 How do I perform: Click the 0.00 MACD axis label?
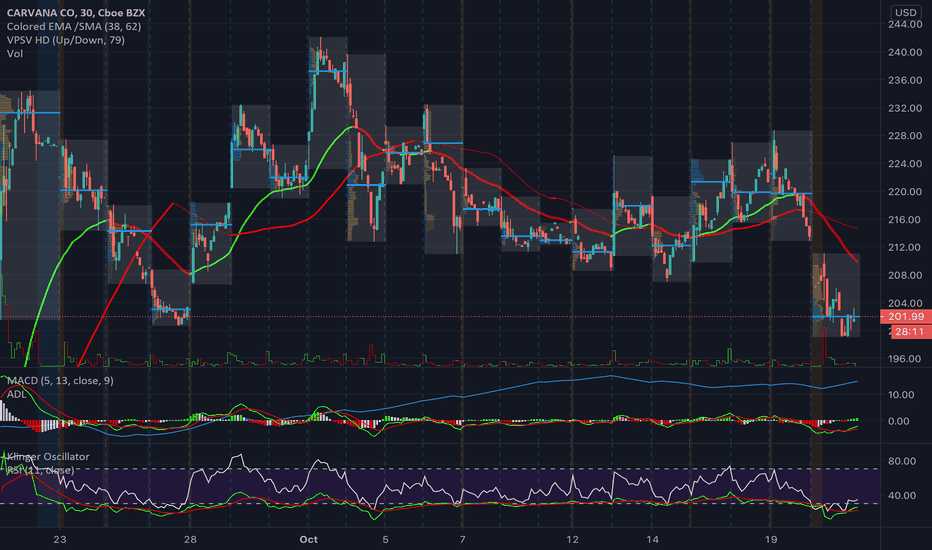[x=899, y=421]
